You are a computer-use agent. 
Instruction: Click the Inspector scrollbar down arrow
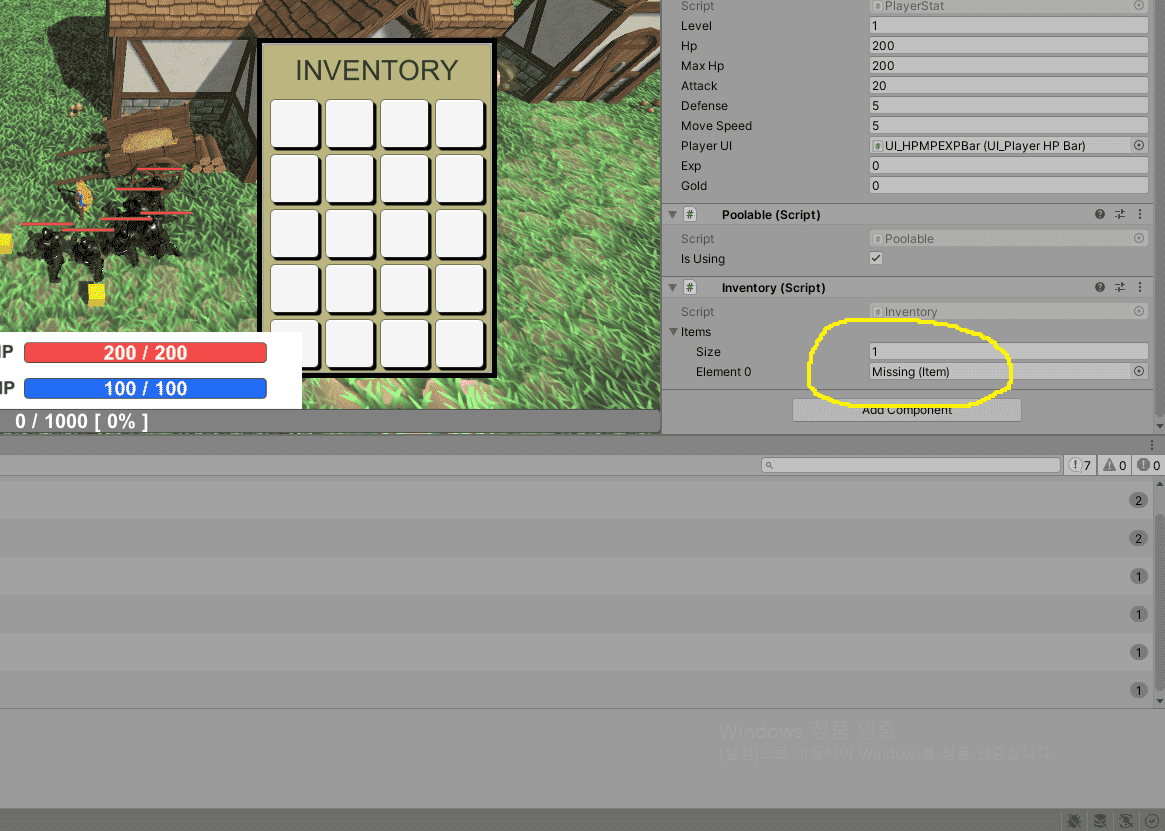click(x=1159, y=427)
